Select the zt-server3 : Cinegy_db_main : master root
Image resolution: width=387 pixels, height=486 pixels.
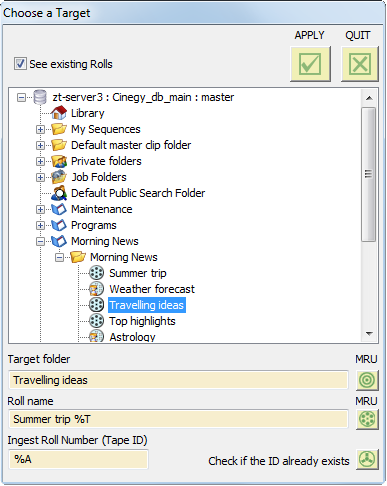(x=143, y=97)
